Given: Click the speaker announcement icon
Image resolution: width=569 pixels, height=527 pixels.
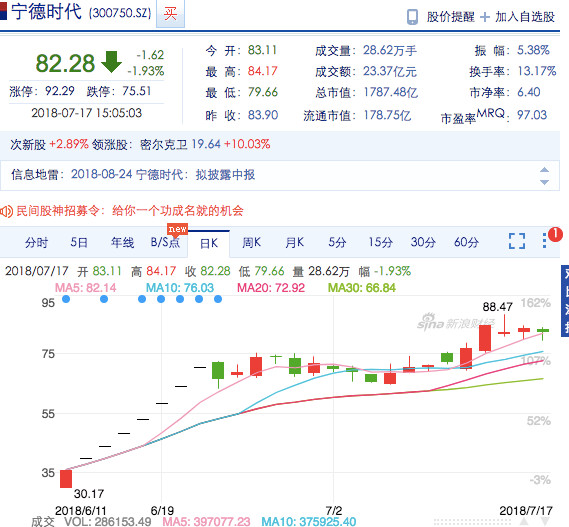Looking at the screenshot, I should coord(6,211).
